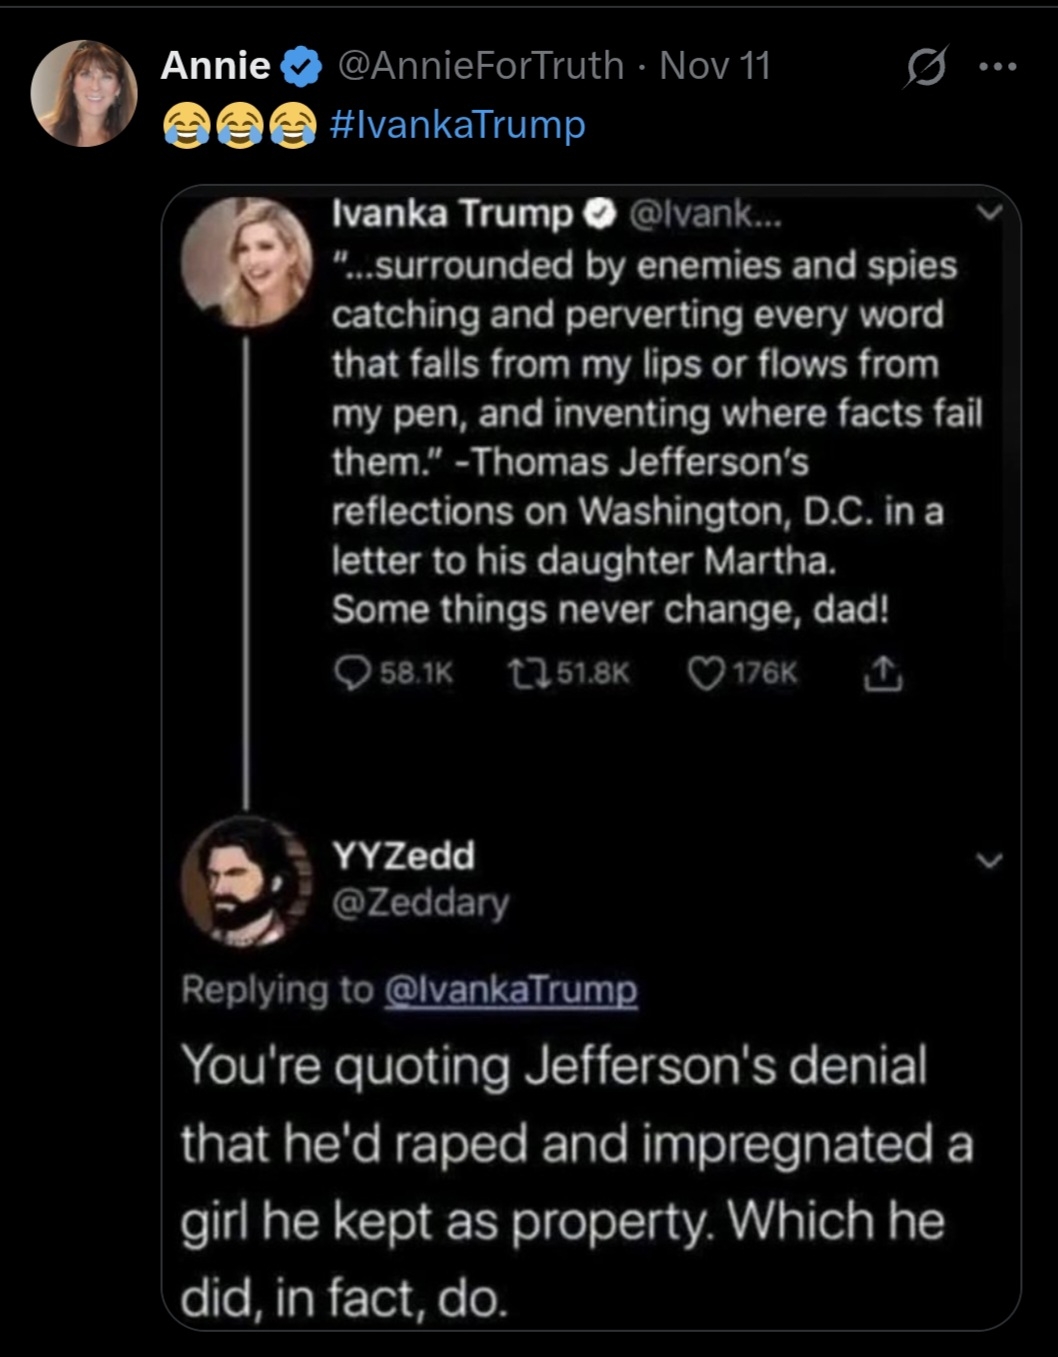
Task: Open the @AnnieForTruth handle
Action: pyautogui.click(x=481, y=66)
